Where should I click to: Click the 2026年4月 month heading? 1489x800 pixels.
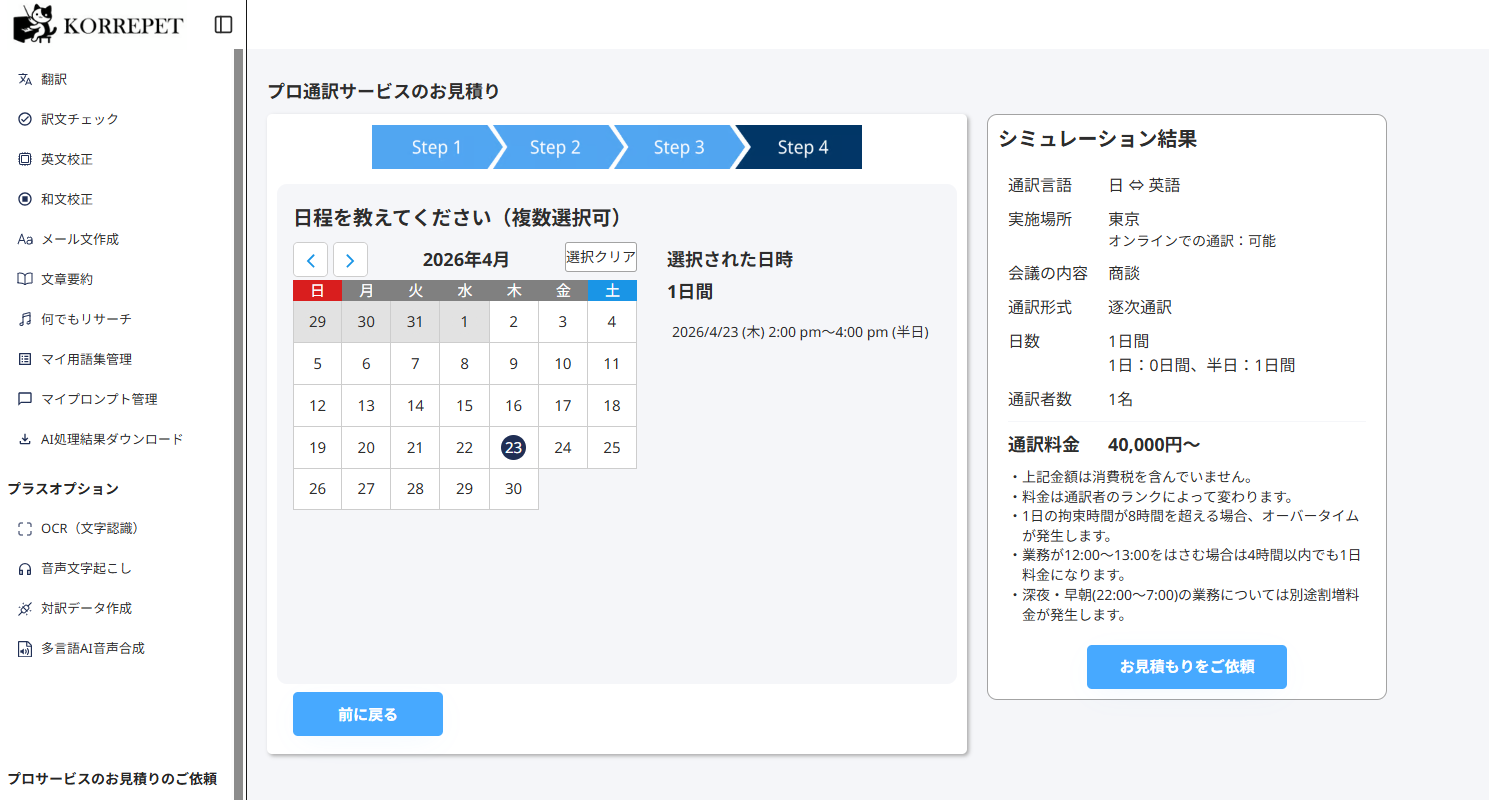466,260
